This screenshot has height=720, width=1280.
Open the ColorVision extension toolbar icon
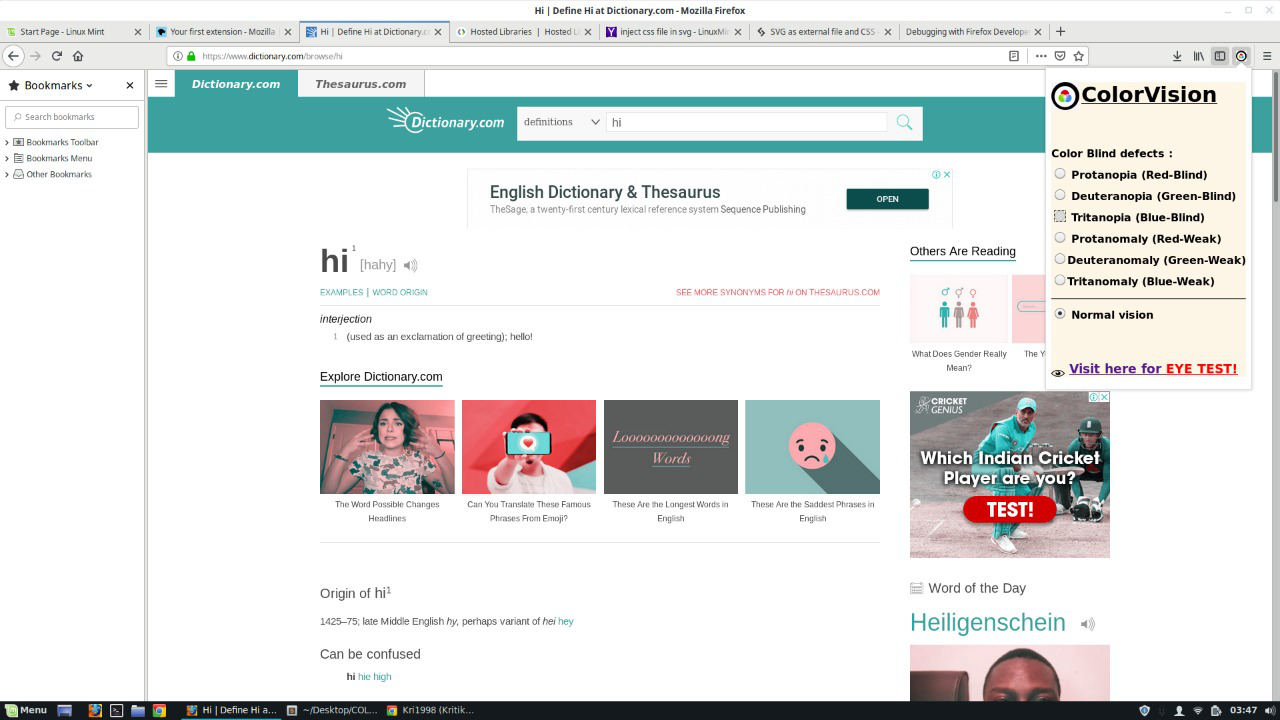(1241, 56)
